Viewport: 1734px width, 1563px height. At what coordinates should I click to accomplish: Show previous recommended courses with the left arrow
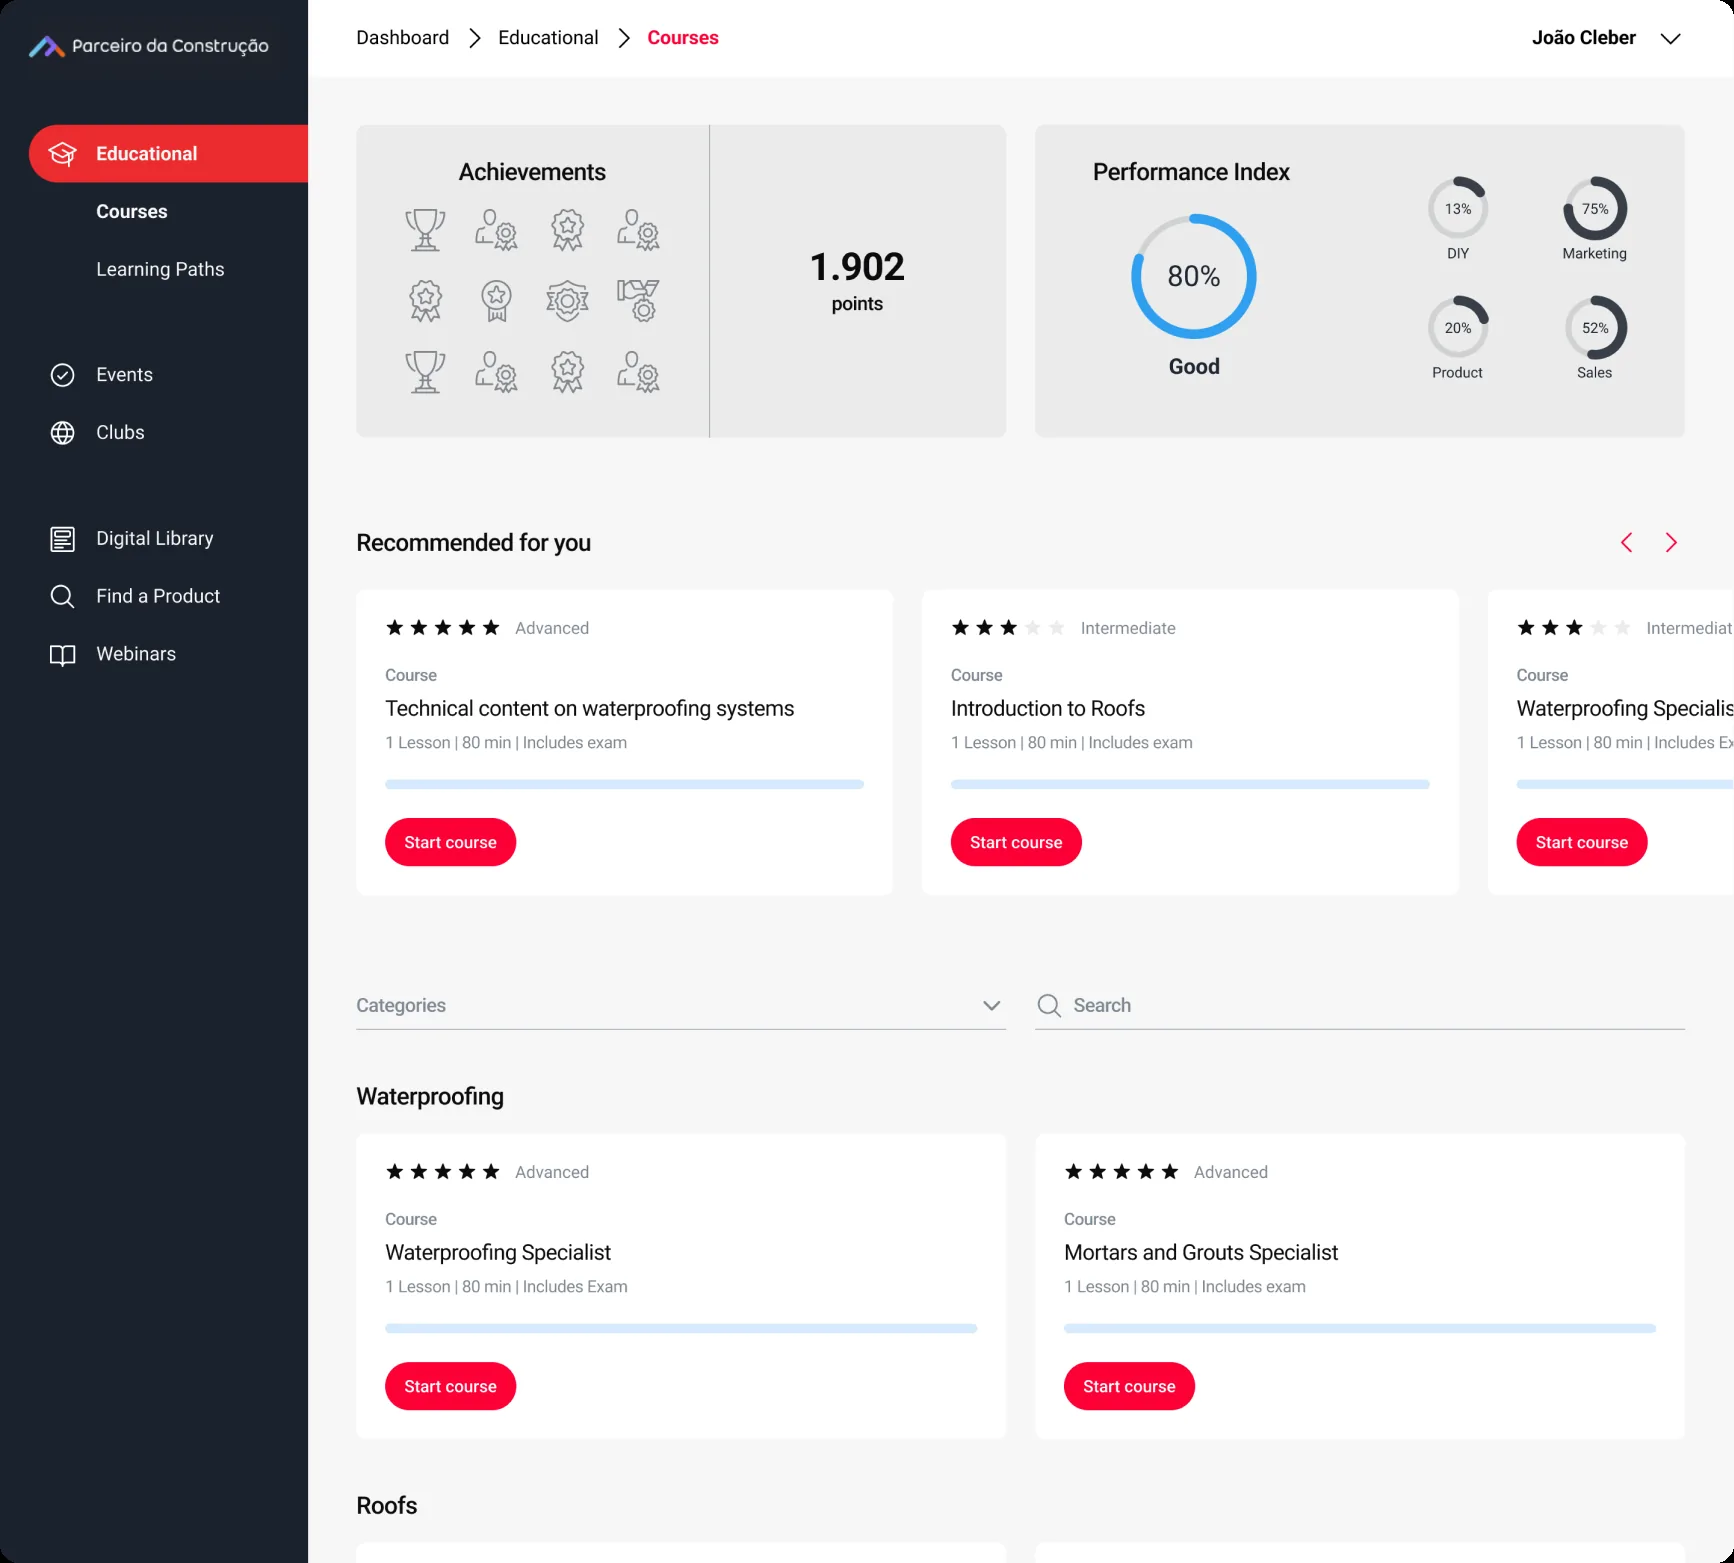(1627, 542)
